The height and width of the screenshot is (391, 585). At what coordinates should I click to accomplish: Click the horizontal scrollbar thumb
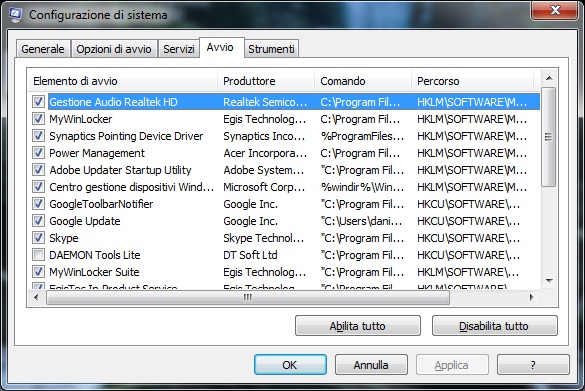248,297
